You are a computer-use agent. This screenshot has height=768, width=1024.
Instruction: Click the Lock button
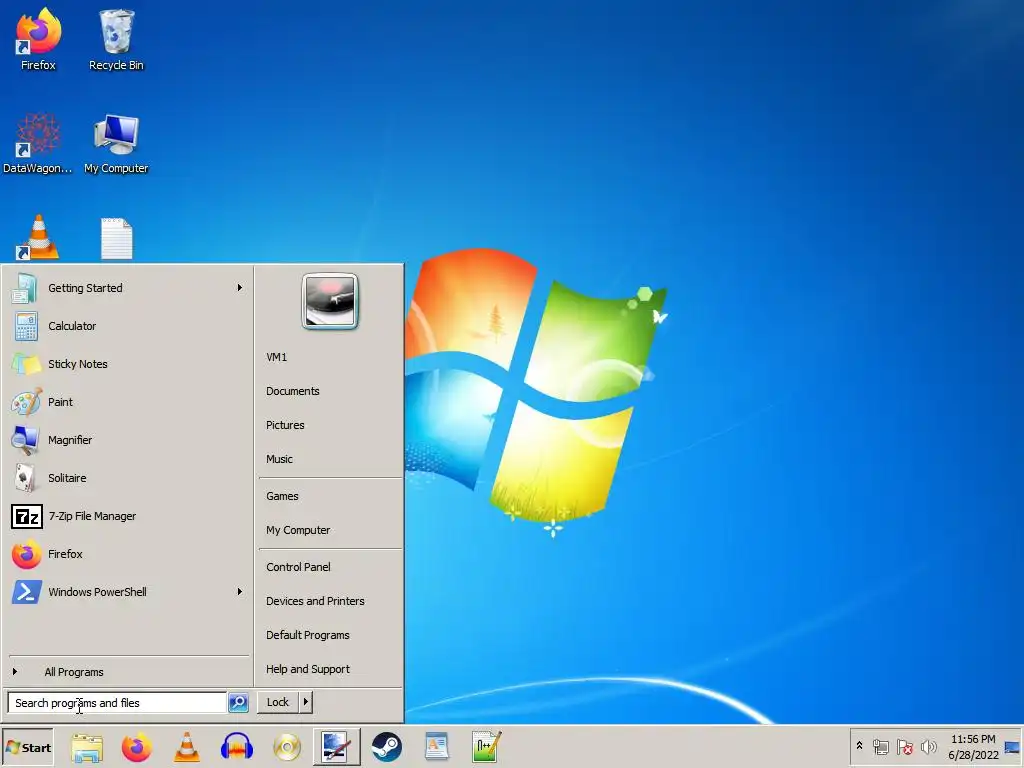click(x=278, y=702)
